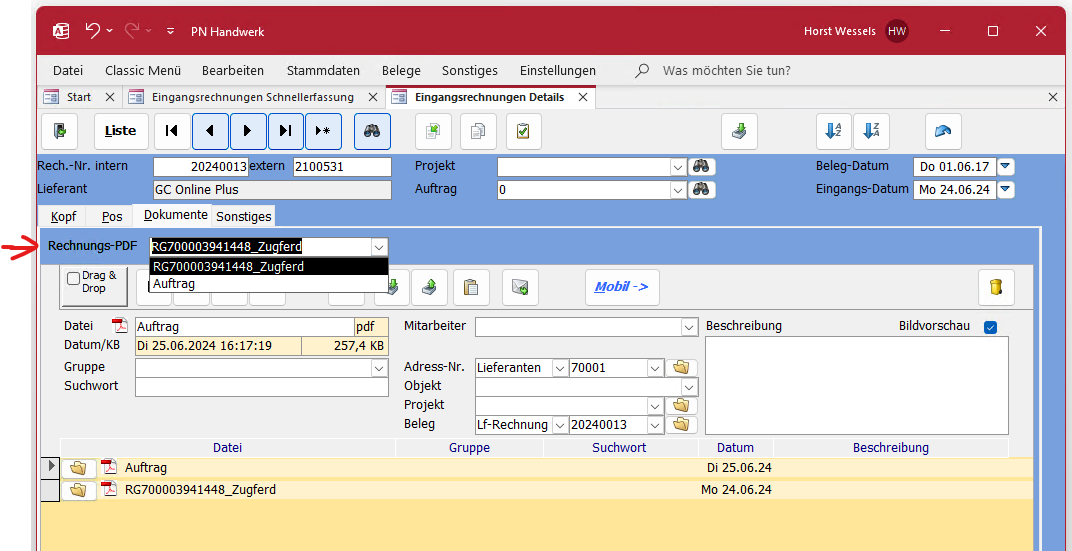Screen dimensions: 1072x551
Task: Click the Mobil -> button
Action: [621, 287]
